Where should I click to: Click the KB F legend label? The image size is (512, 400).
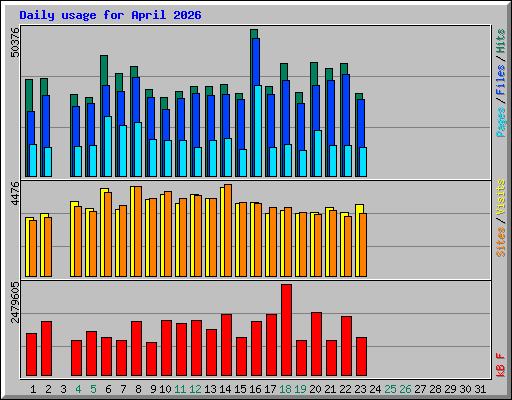(501, 365)
